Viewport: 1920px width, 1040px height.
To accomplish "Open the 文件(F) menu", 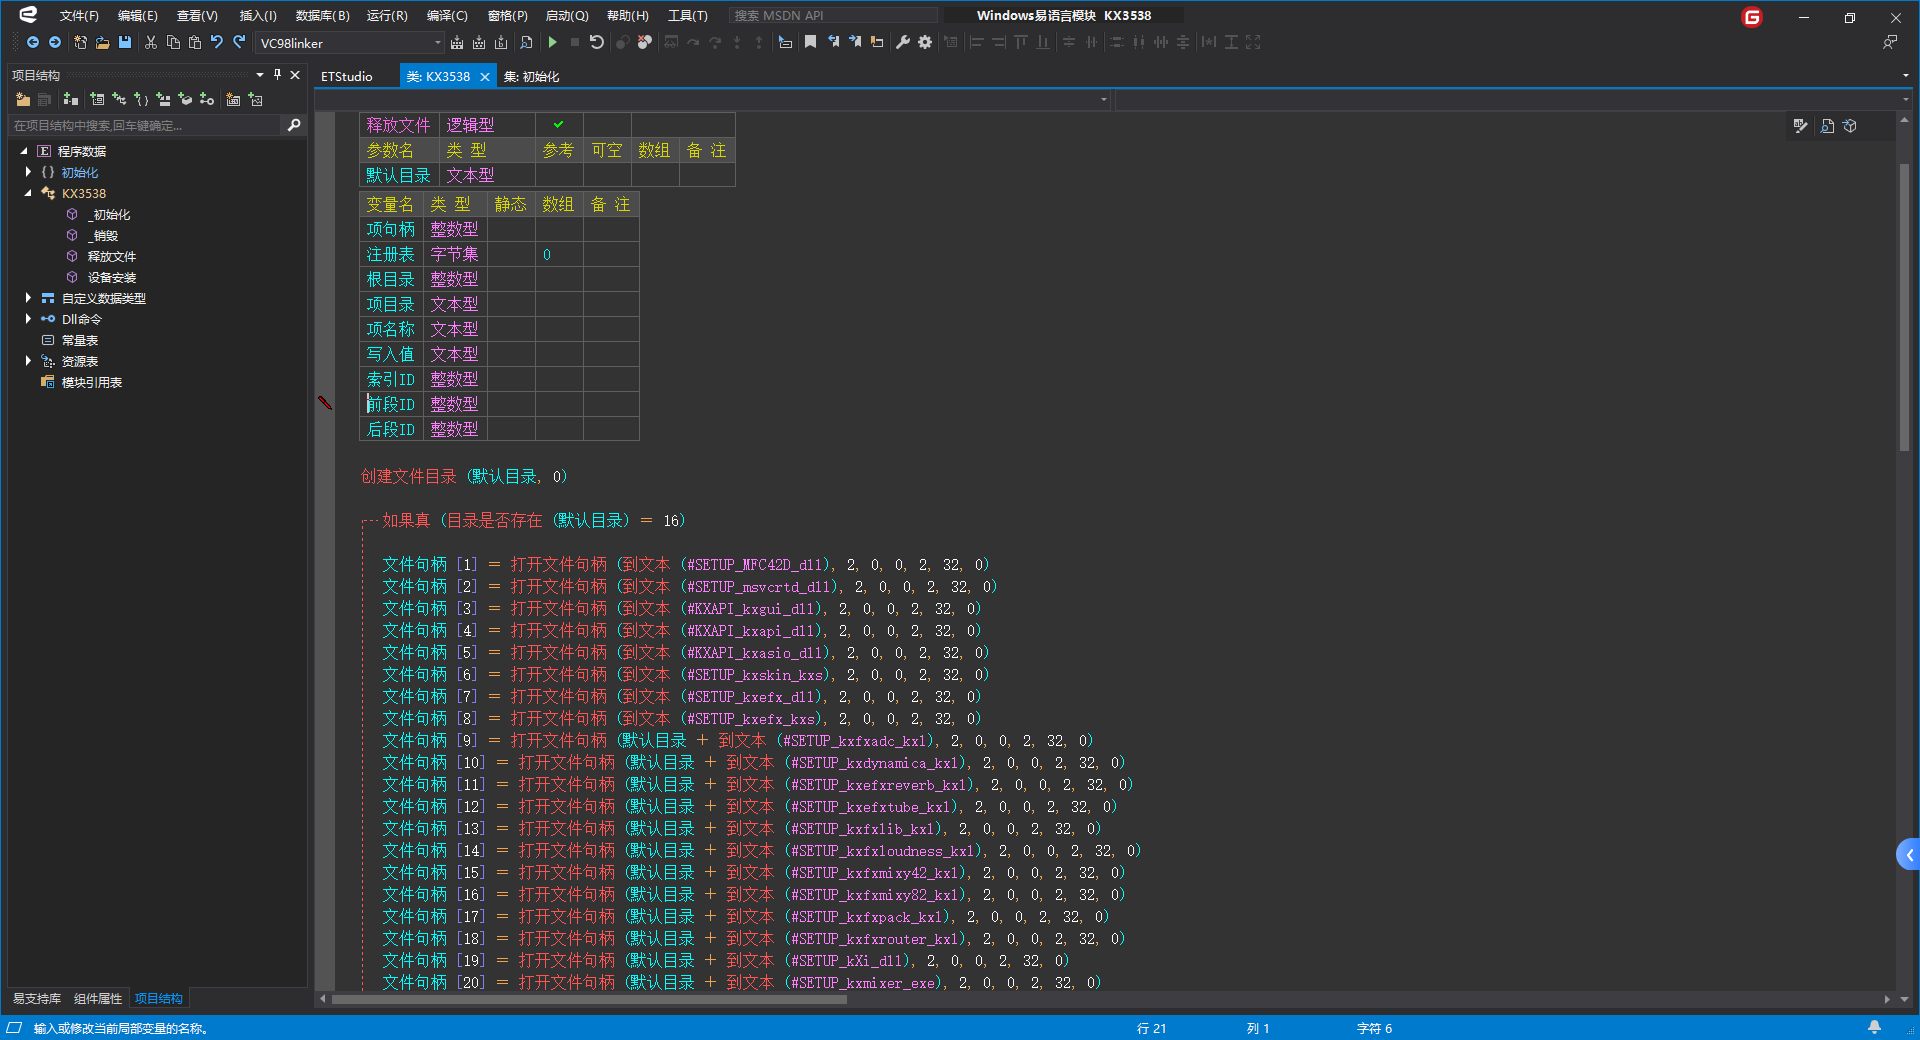I will pyautogui.click(x=79, y=16).
